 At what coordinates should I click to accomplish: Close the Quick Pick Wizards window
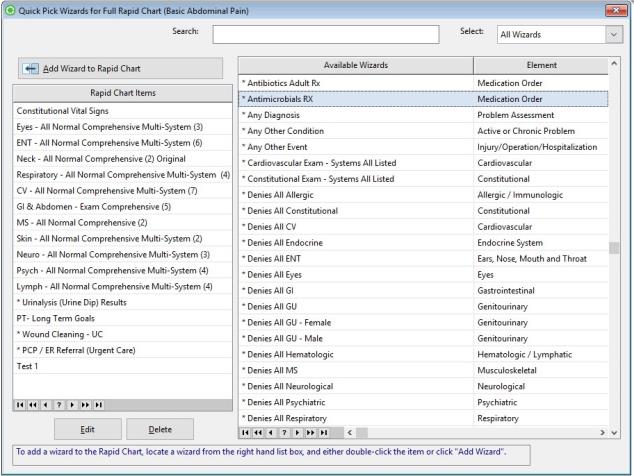(616, 10)
